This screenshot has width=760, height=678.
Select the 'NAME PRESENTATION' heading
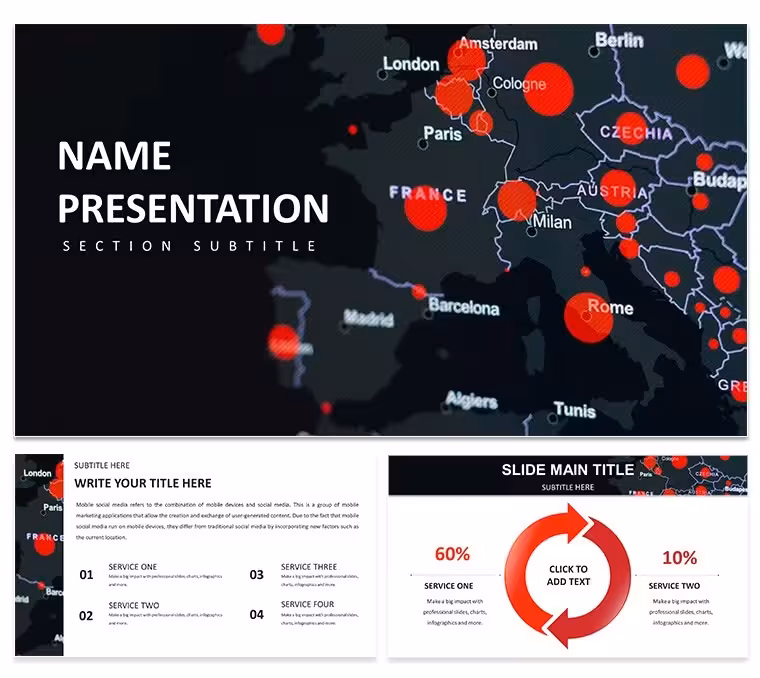[193, 182]
